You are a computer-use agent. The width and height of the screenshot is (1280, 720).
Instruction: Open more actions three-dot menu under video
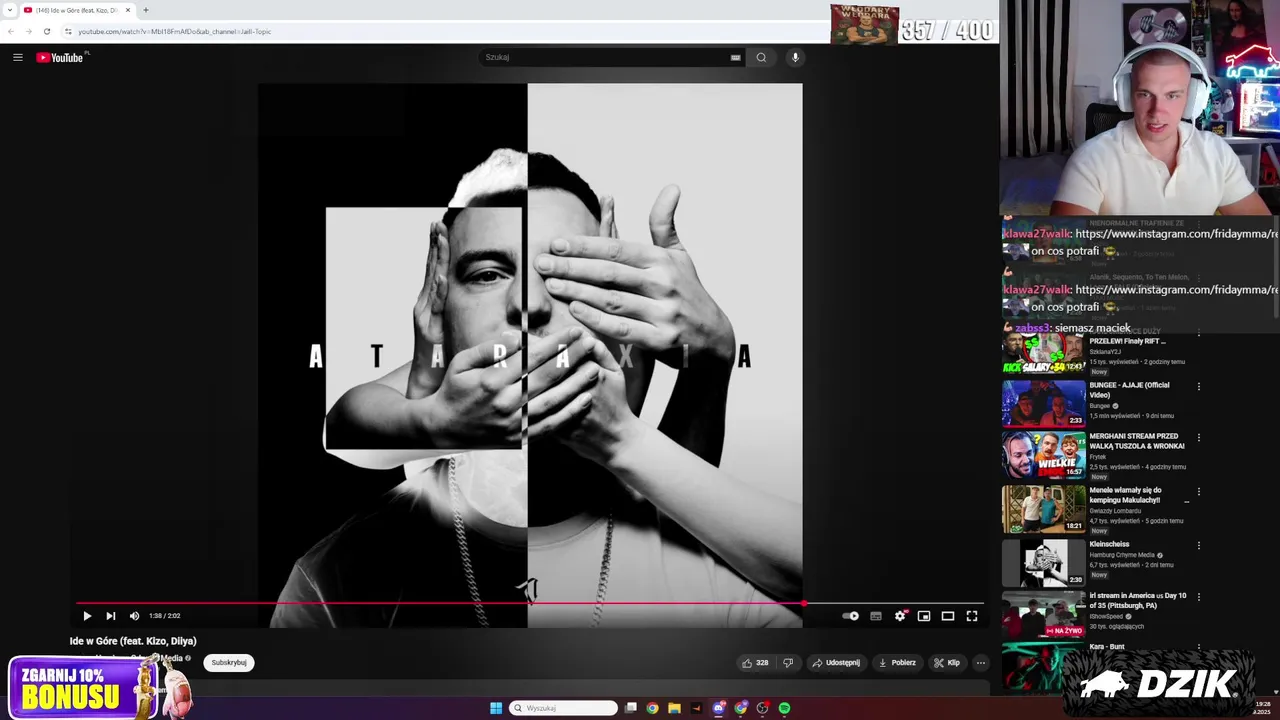[981, 662]
